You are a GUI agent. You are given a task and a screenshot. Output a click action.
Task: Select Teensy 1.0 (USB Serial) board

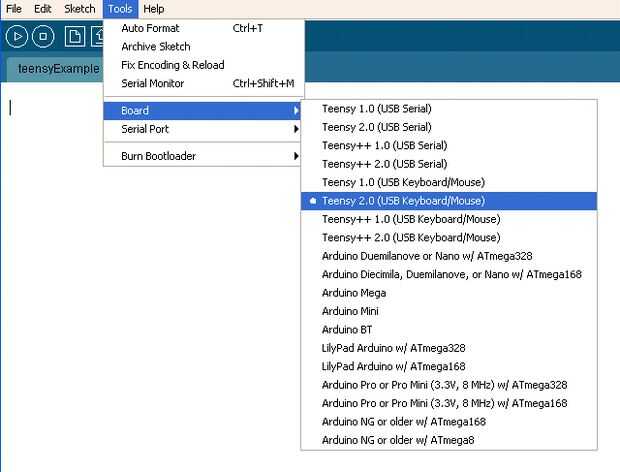click(x=449, y=109)
